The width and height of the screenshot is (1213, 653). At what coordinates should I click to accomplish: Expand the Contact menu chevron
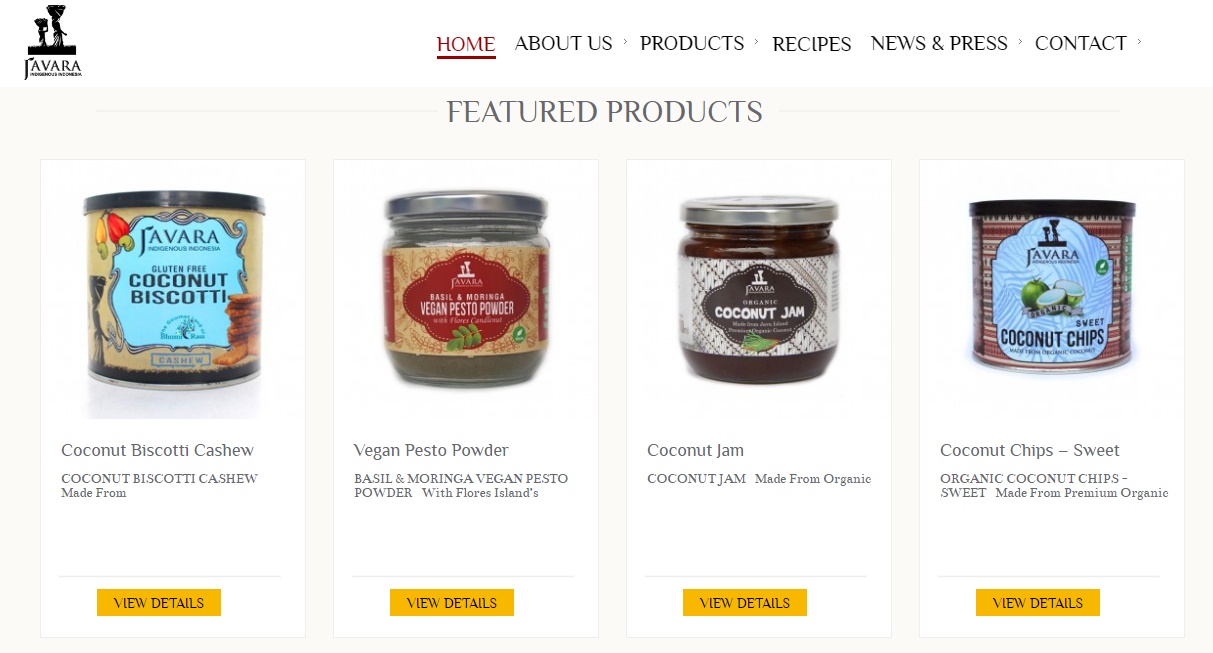pos(1139,42)
